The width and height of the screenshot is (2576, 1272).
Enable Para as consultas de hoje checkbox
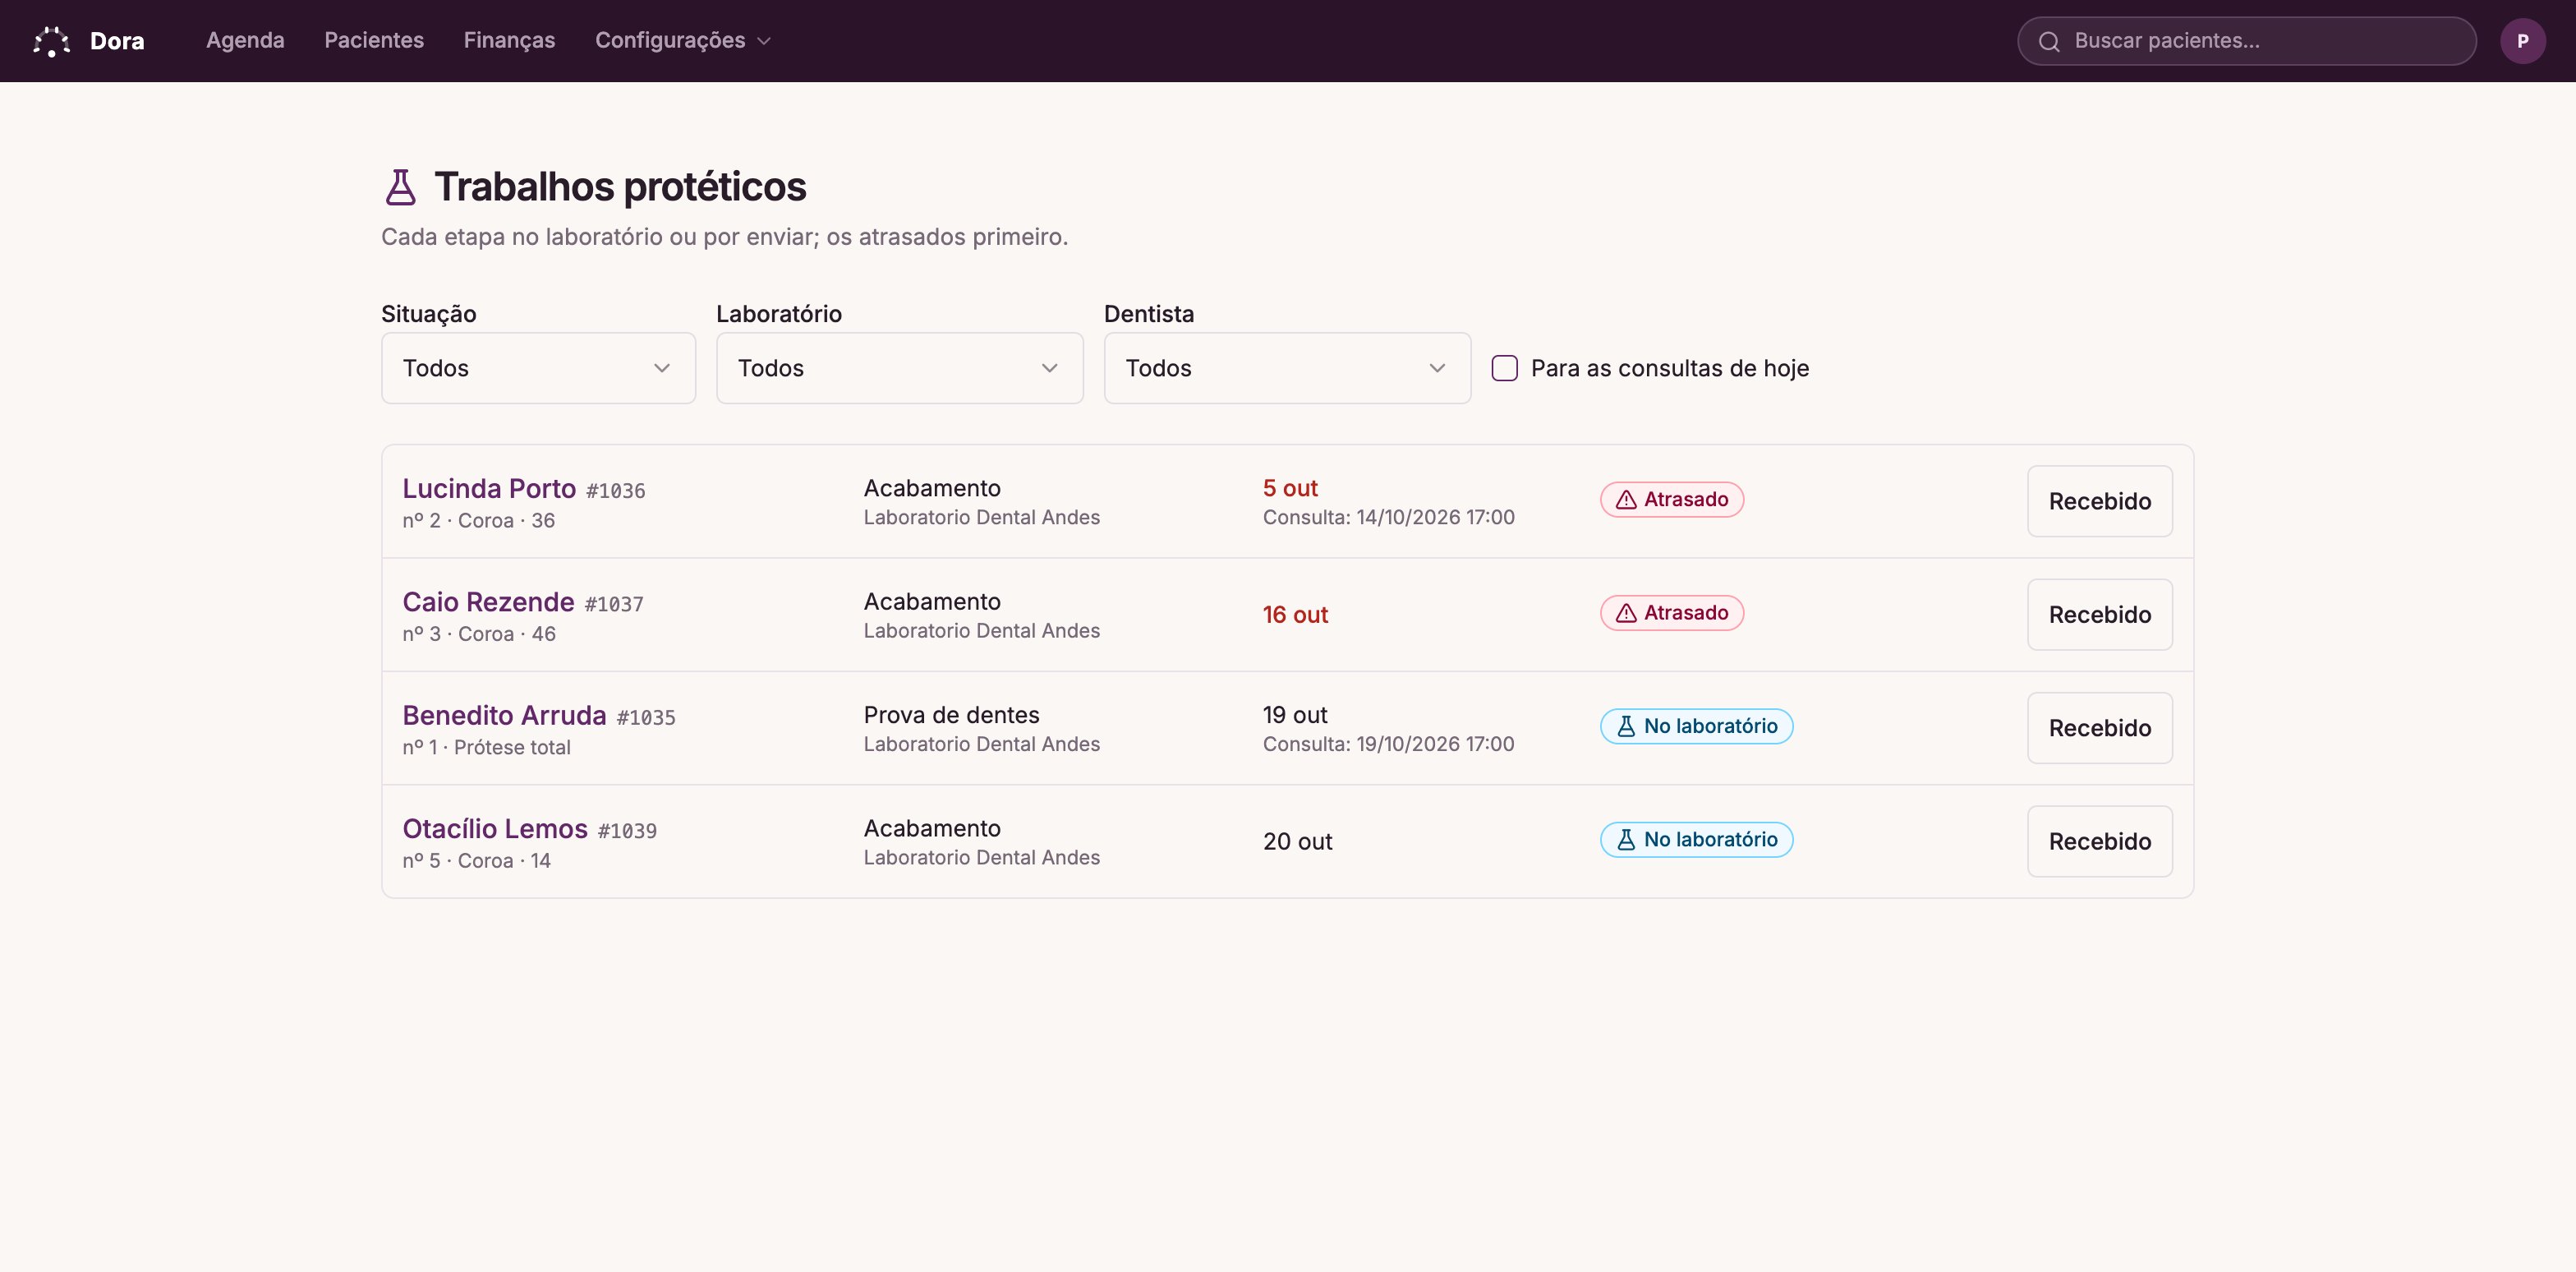click(x=1504, y=368)
